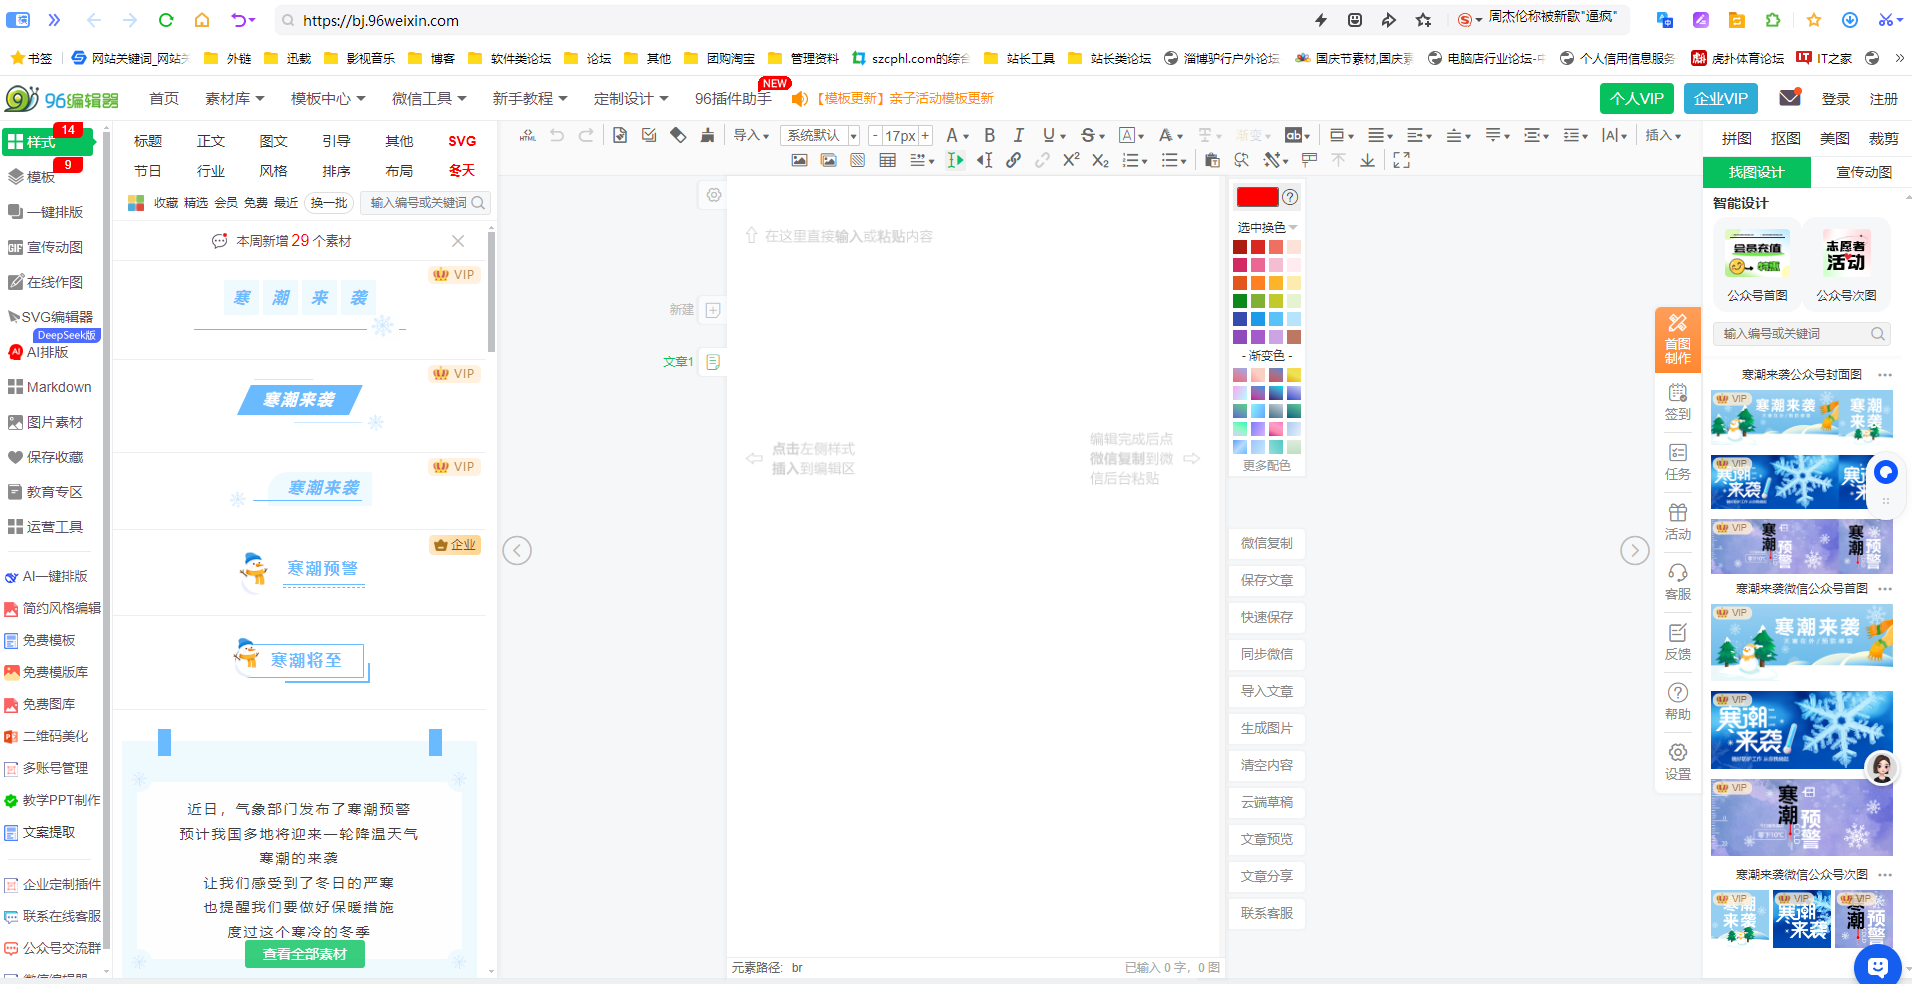This screenshot has width=1912, height=984.
Task: Open the 插入 insert dropdown
Action: (1663, 135)
